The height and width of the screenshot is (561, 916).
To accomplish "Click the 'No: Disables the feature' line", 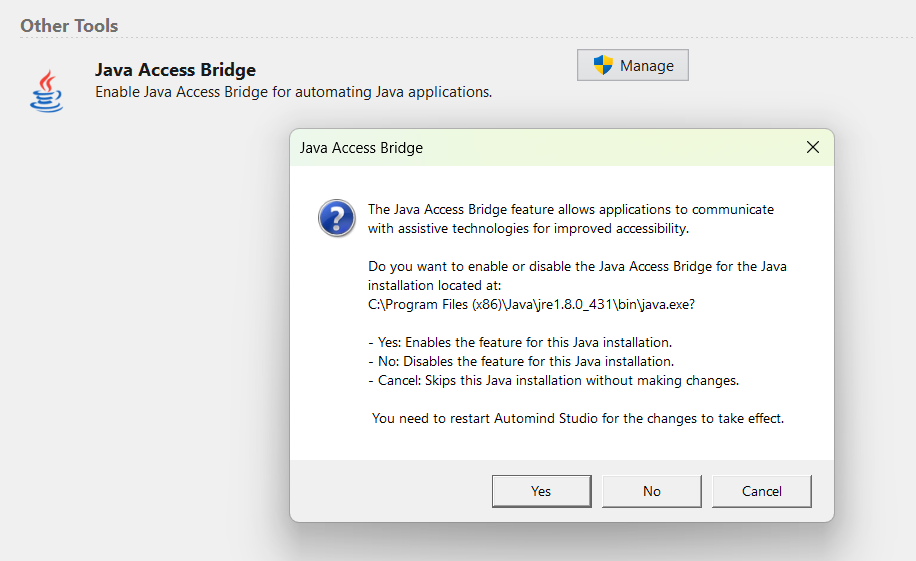I will pyautogui.click(x=520, y=361).
